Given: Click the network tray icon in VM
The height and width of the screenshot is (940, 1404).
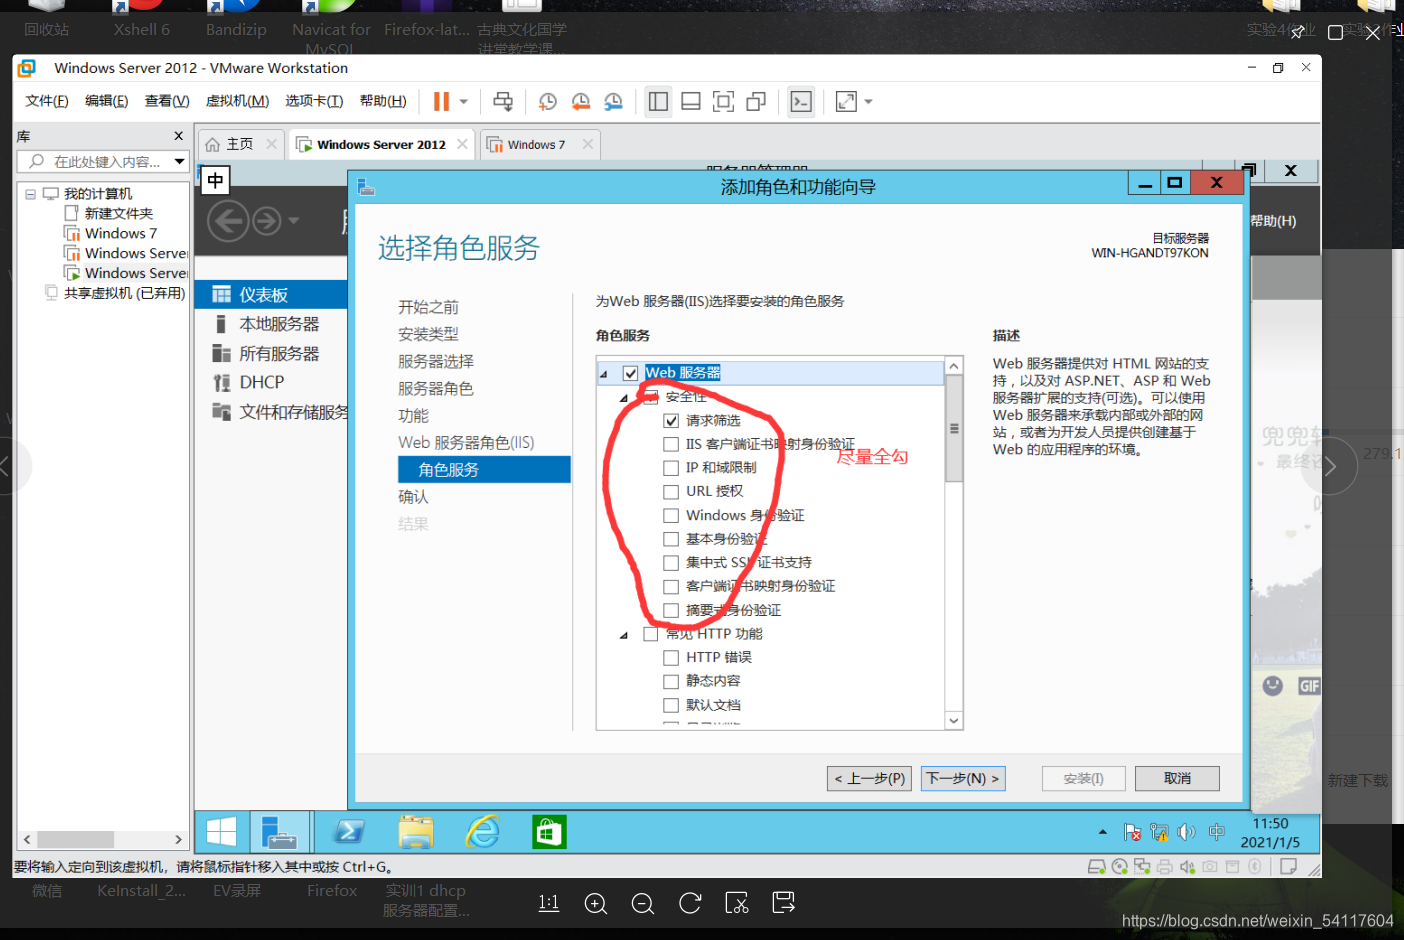Looking at the screenshot, I should [1159, 832].
